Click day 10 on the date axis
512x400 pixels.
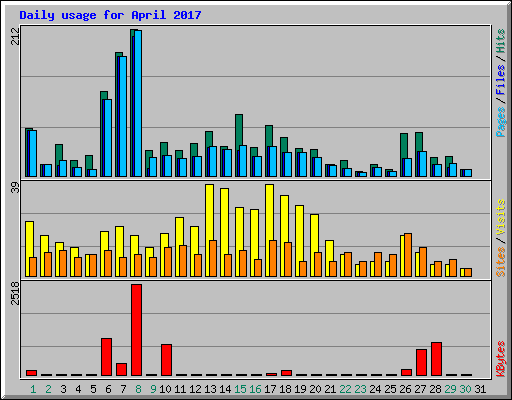point(165,389)
